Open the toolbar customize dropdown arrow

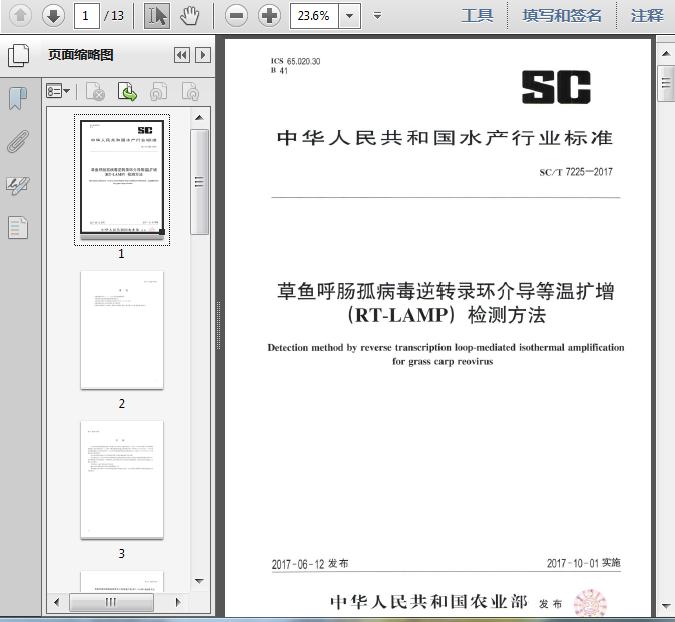coord(378,16)
